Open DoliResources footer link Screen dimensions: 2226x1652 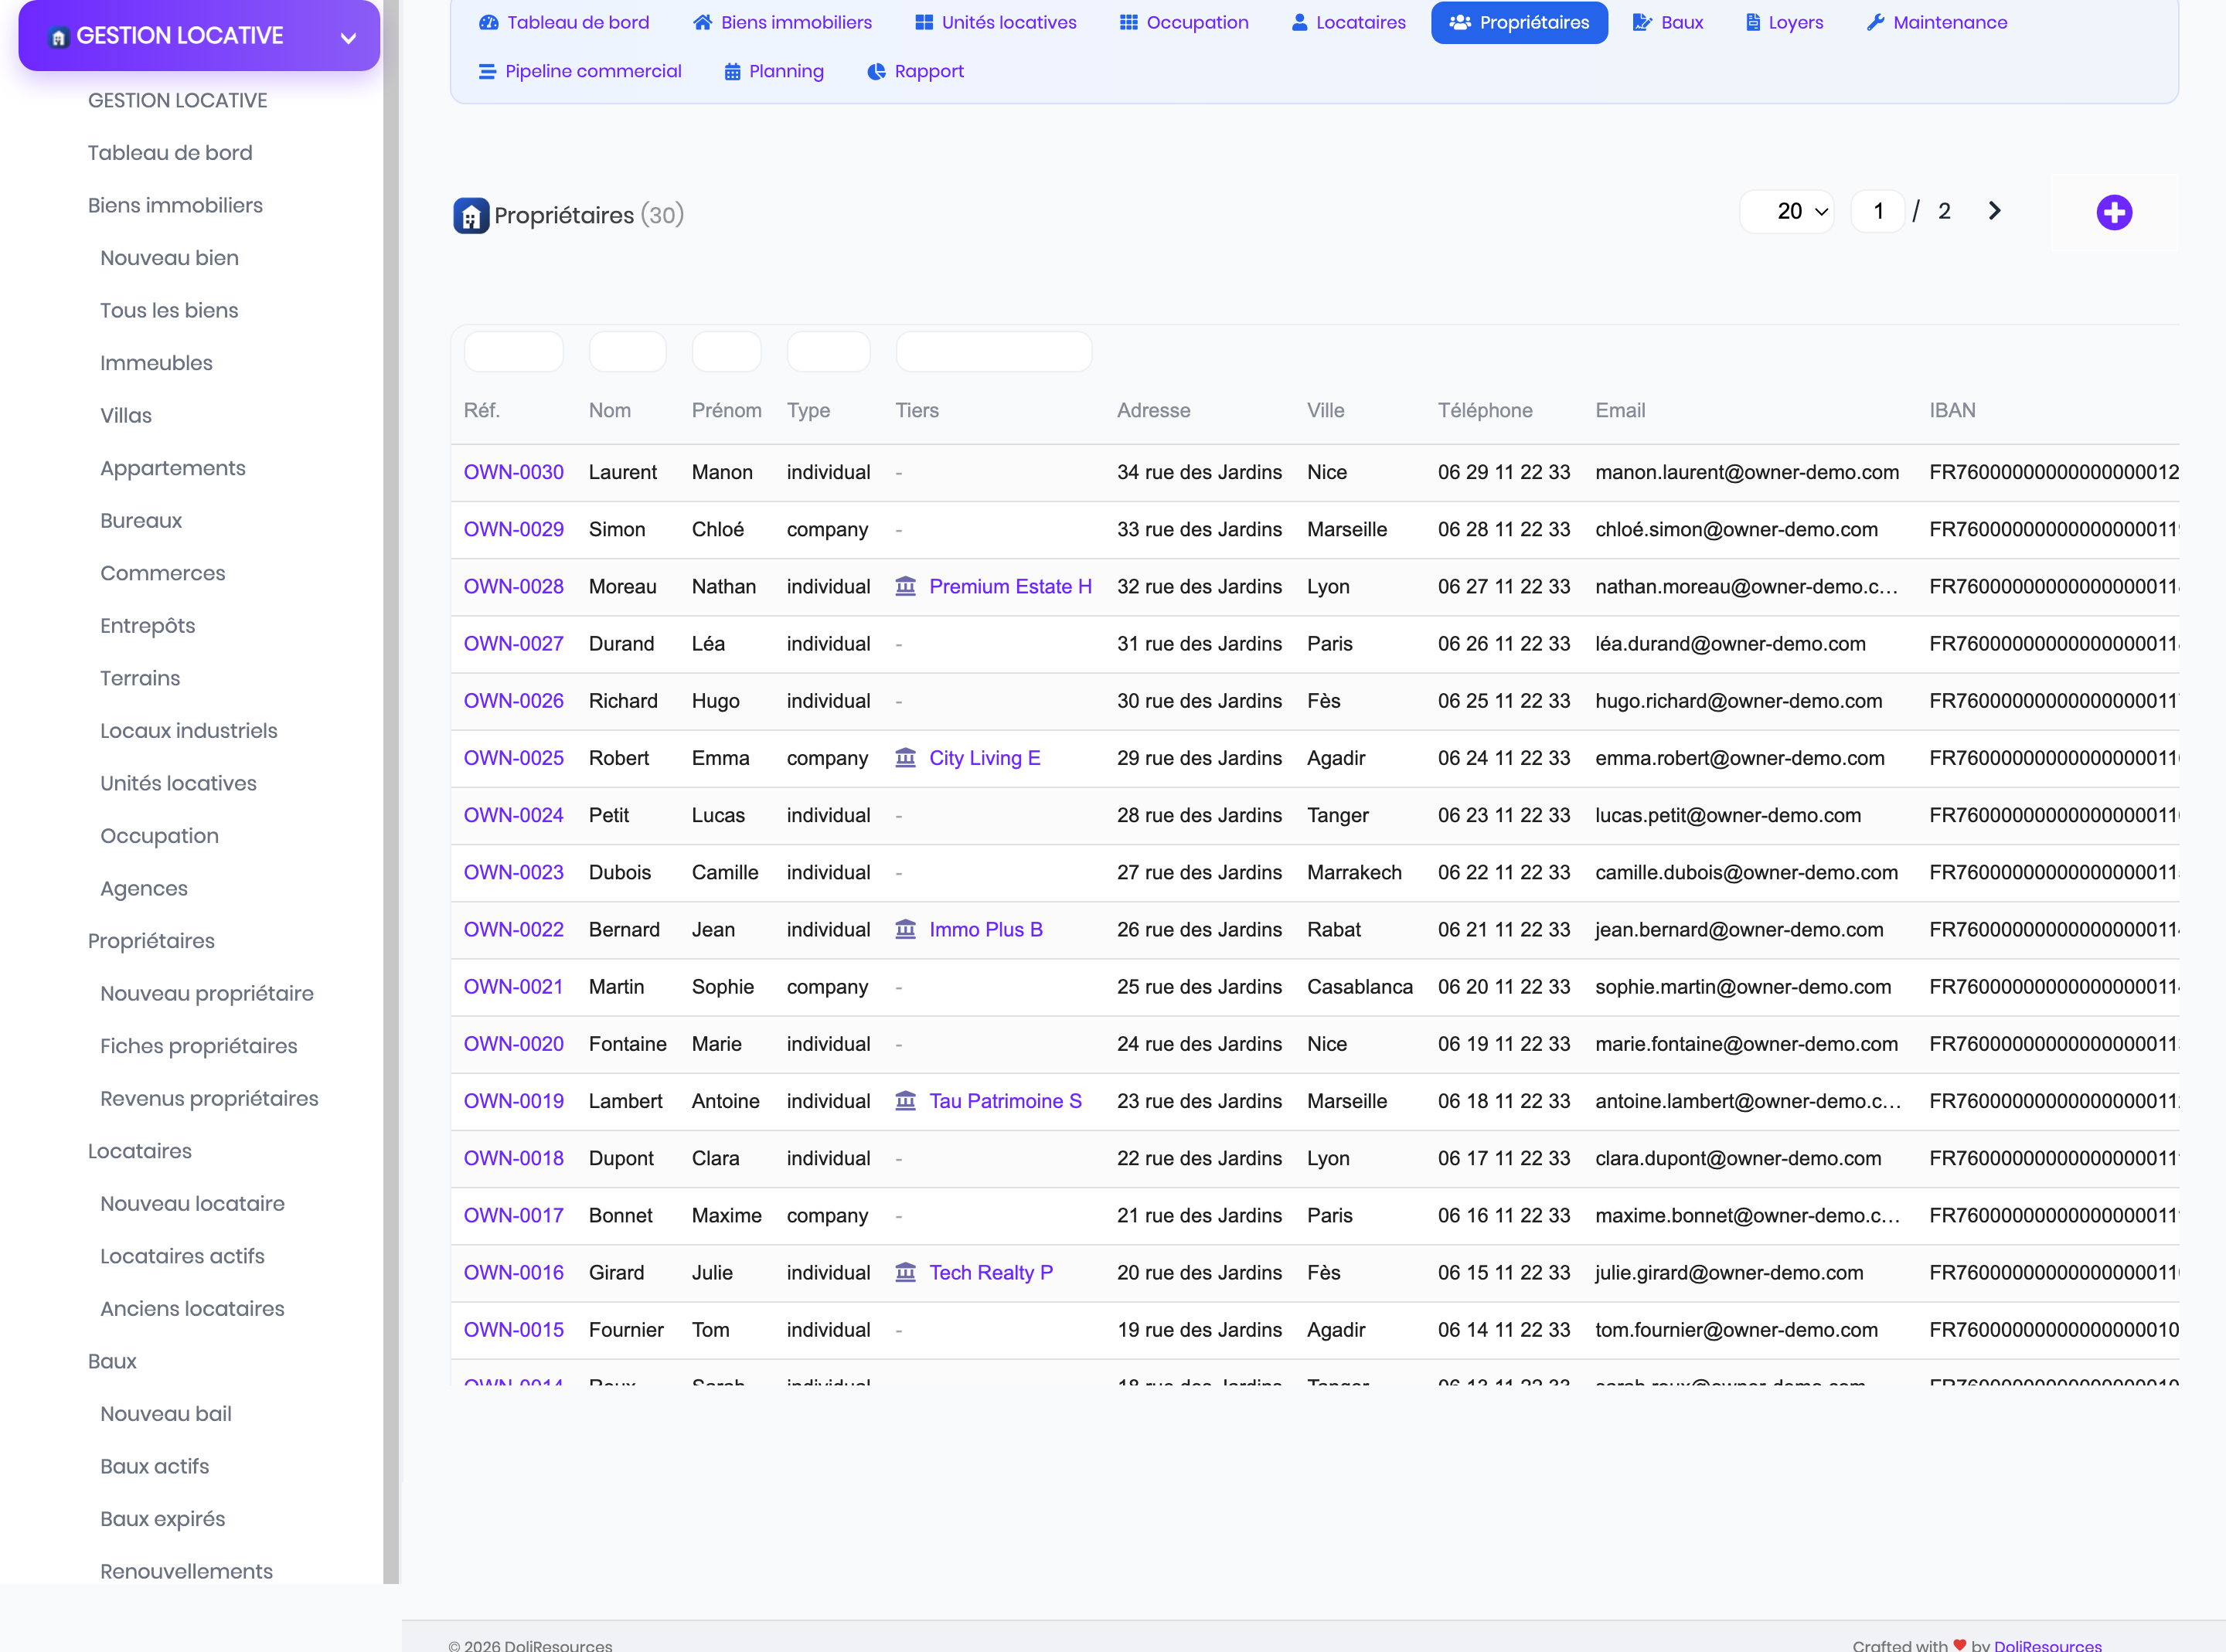coord(2047,1645)
